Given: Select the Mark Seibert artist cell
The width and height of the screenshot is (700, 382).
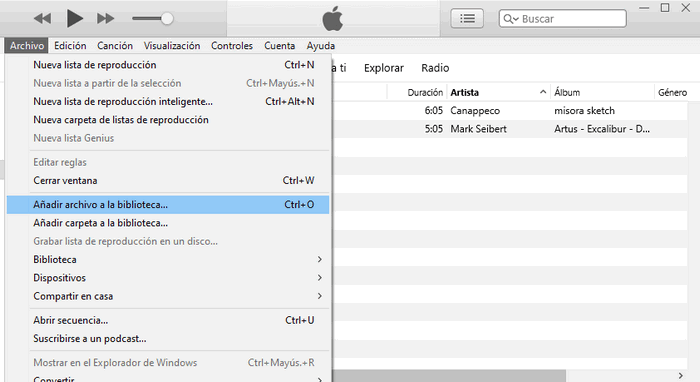Looking at the screenshot, I should click(x=479, y=129).
